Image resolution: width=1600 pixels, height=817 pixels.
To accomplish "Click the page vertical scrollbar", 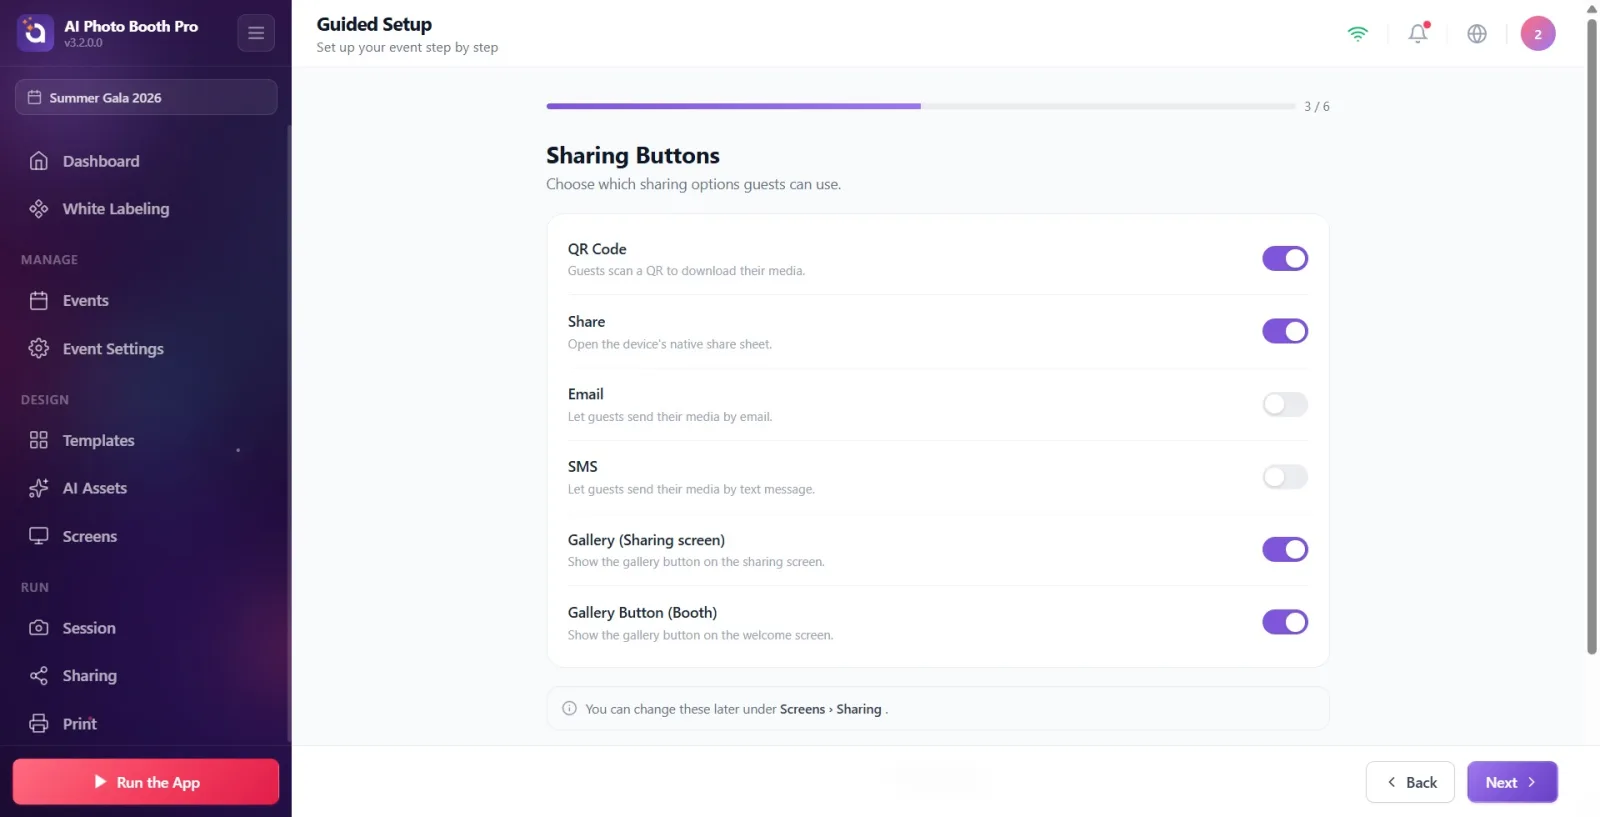I will pyautogui.click(x=1592, y=335).
